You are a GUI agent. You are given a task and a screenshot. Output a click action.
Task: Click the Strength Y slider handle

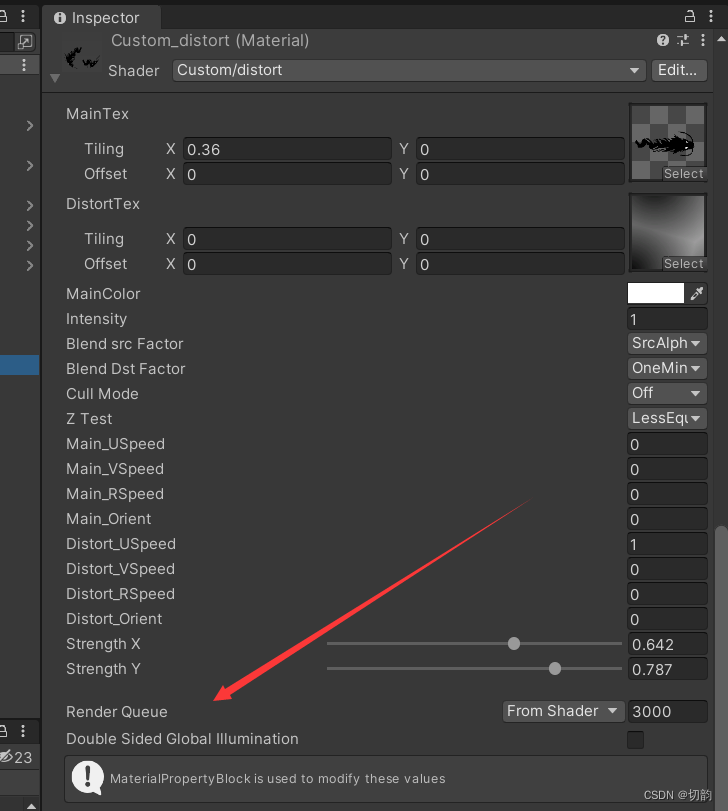[x=555, y=669]
